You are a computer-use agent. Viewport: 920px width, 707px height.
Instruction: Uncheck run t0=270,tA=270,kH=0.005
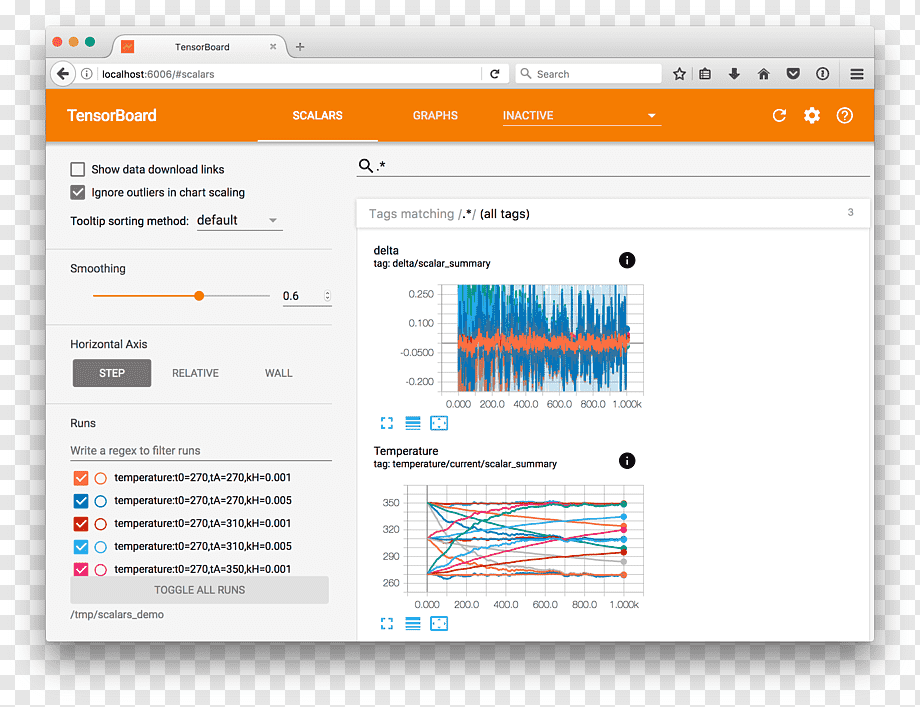tap(81, 501)
